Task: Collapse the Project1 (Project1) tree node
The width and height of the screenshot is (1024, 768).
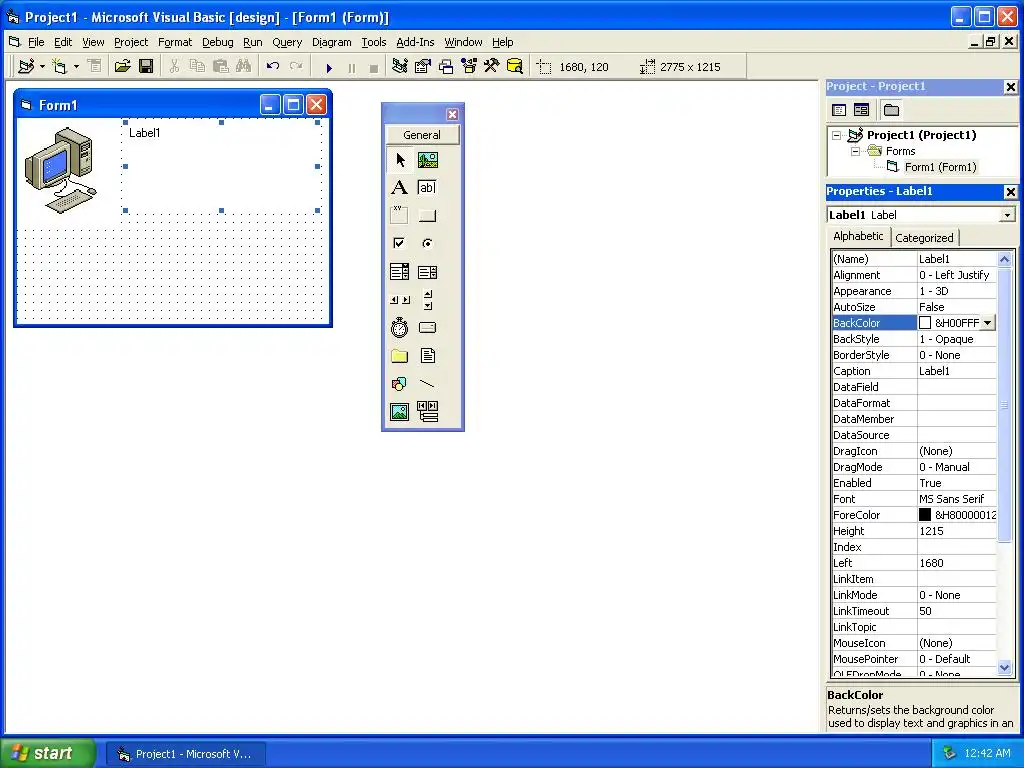Action: [837, 135]
